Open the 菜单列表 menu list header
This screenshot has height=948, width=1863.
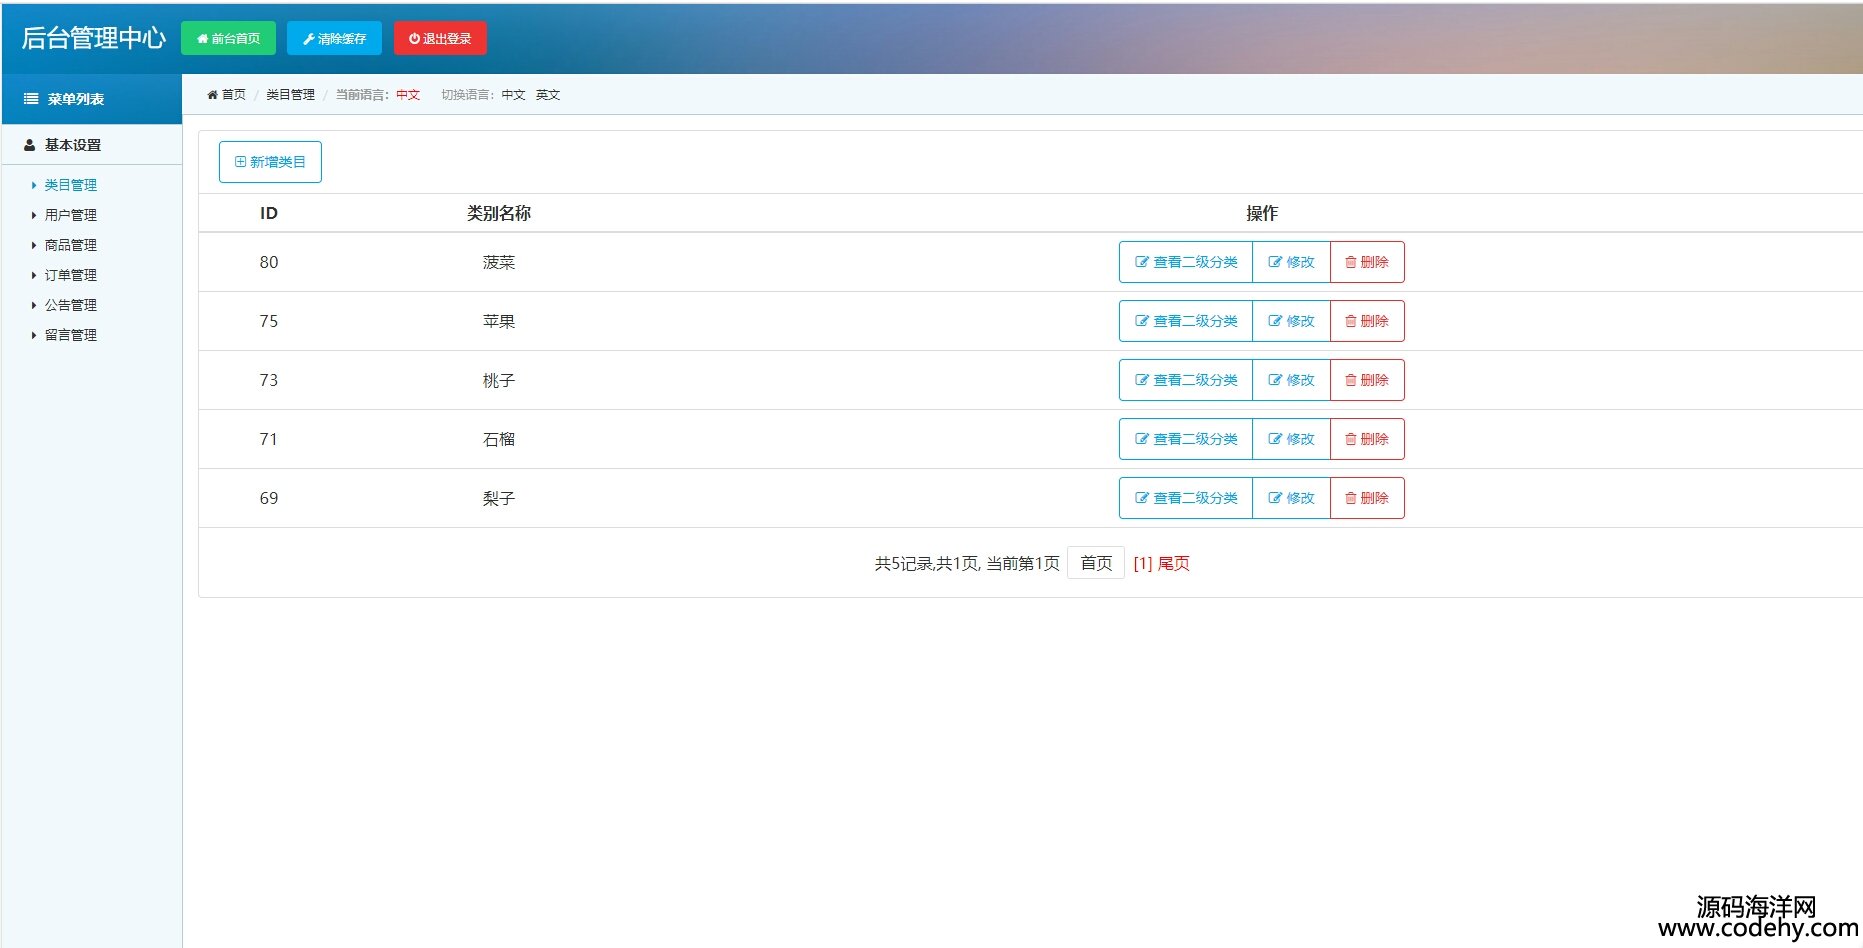point(92,99)
